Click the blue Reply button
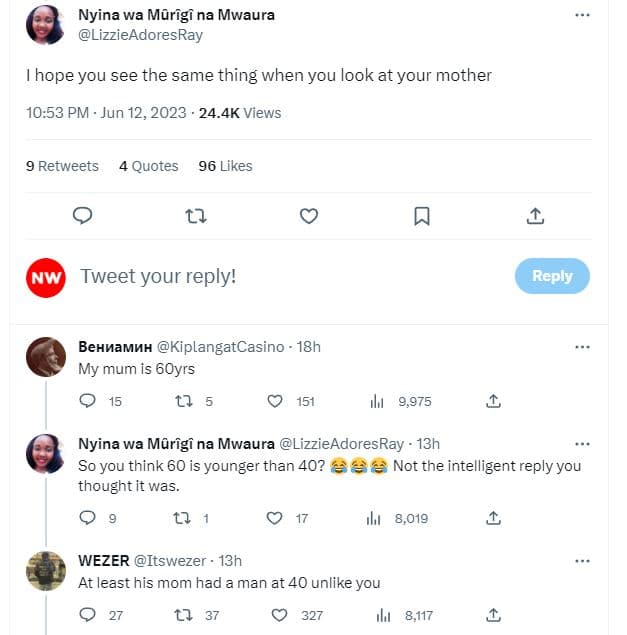The width and height of the screenshot is (627, 635). 552,276
